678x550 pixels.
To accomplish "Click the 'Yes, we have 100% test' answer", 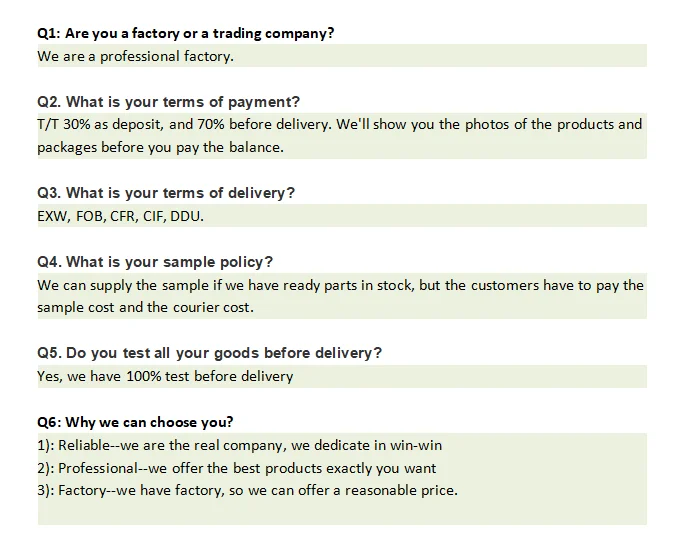I will tap(165, 376).
